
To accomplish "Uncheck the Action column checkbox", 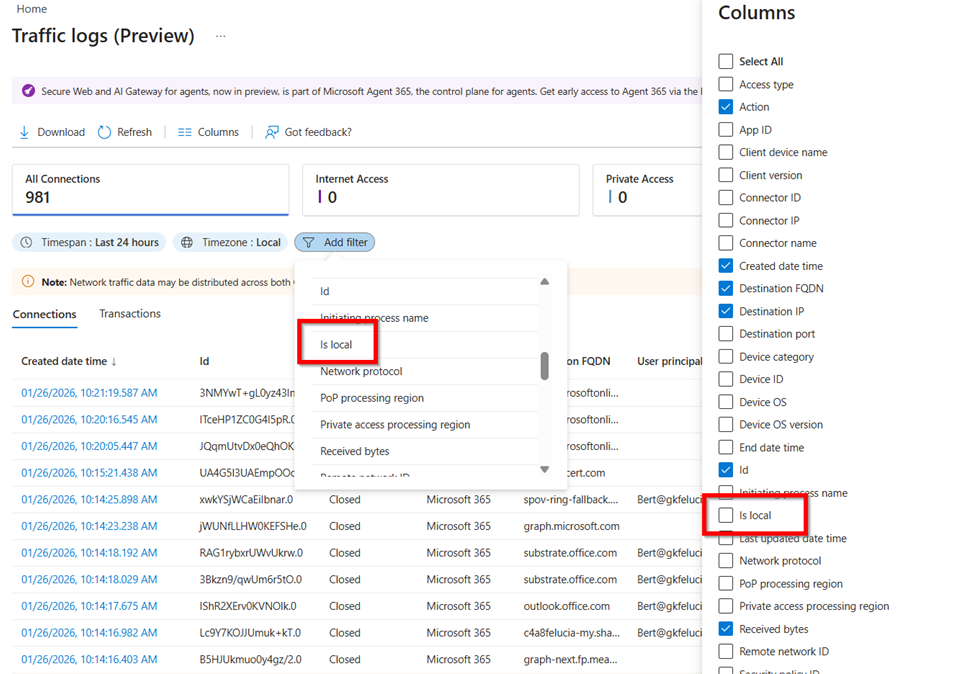I will (725, 106).
